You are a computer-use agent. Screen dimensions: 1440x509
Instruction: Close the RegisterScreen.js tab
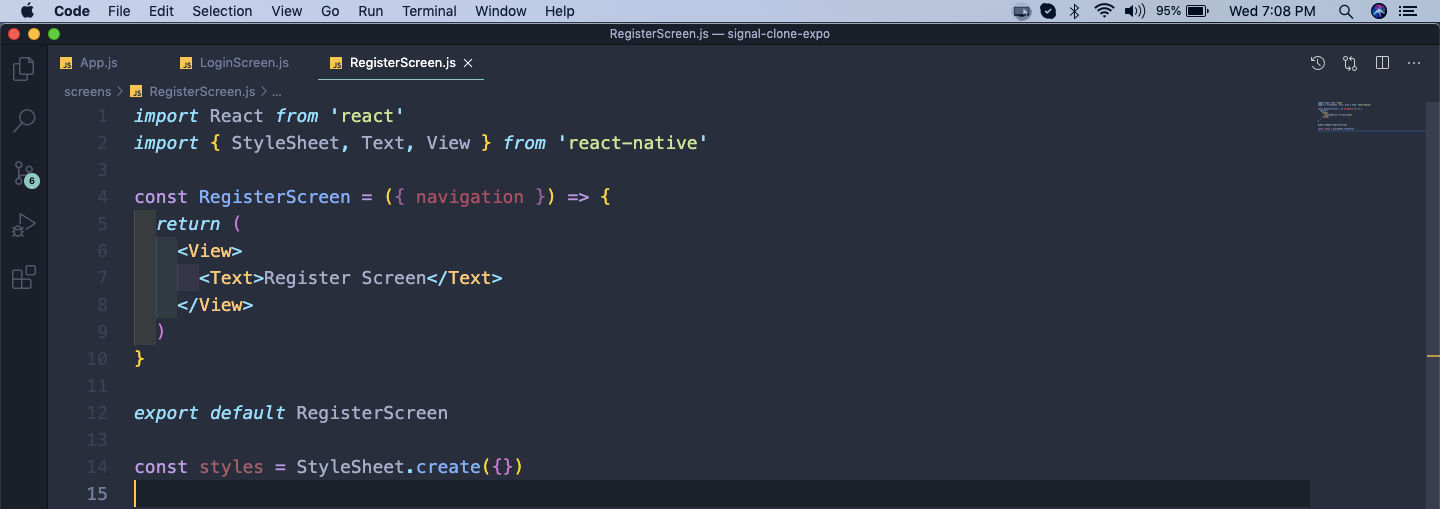click(x=468, y=63)
